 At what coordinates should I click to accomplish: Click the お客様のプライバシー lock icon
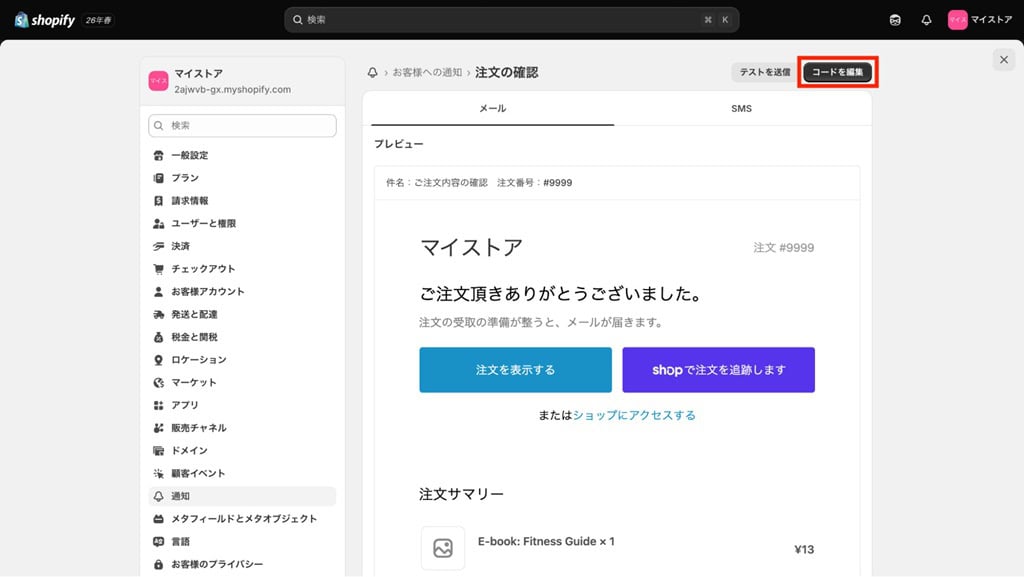click(158, 564)
